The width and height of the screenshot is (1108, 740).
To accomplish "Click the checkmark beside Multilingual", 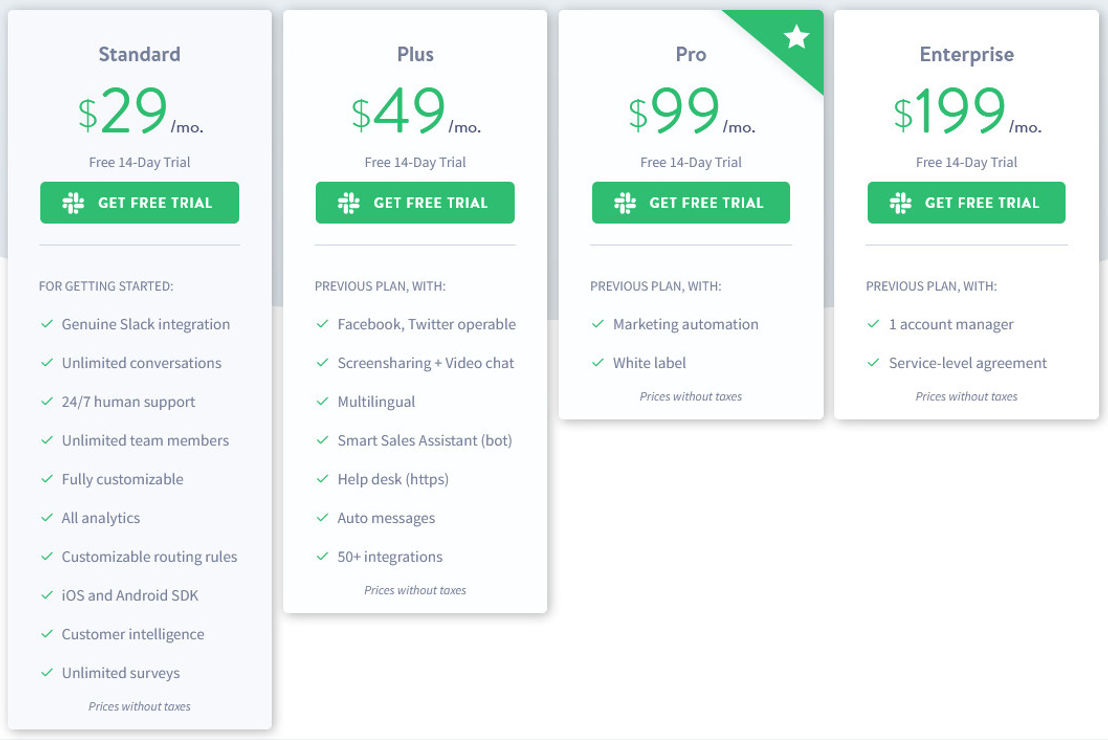I will (322, 401).
